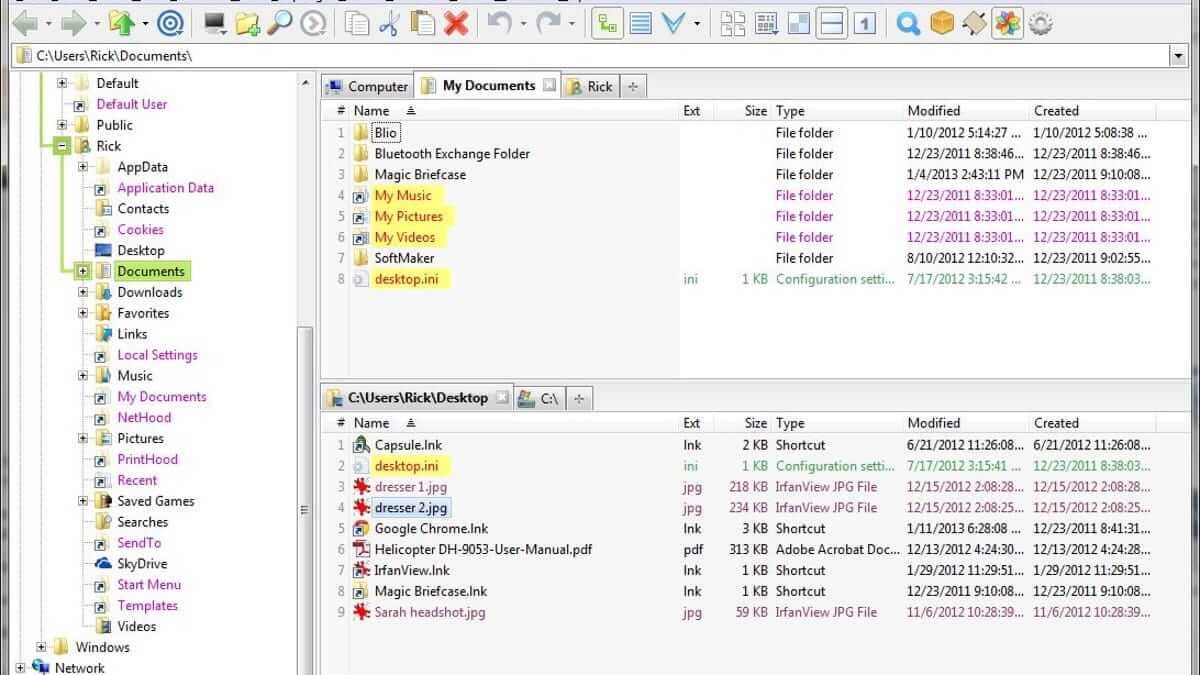This screenshot has width=1200, height=675.
Task: Delete selection with the red X icon
Action: (456, 23)
